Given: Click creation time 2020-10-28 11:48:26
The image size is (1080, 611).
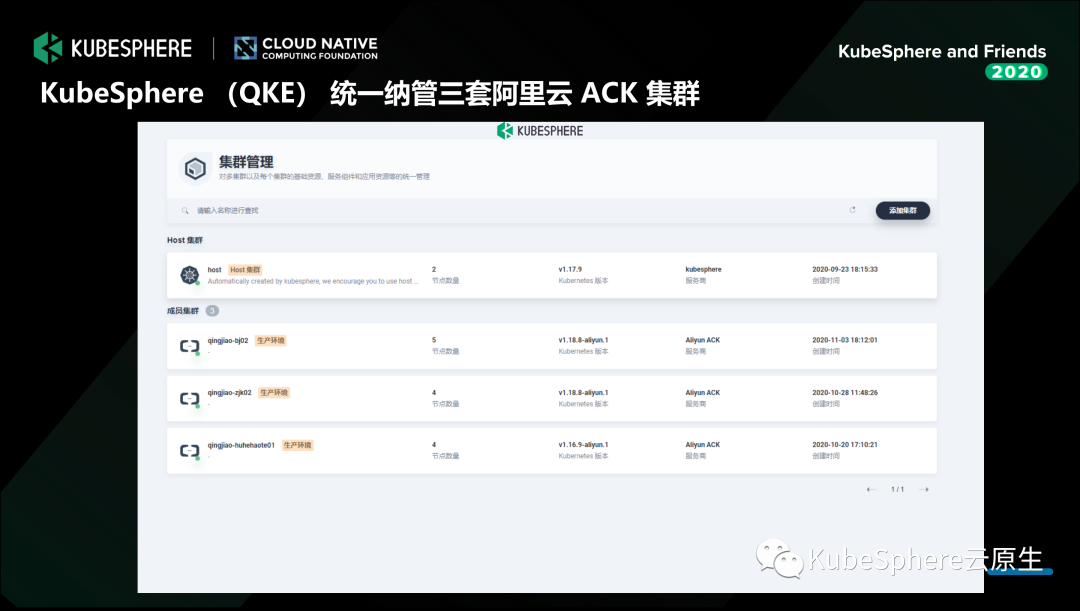Looking at the screenshot, I should [844, 393].
